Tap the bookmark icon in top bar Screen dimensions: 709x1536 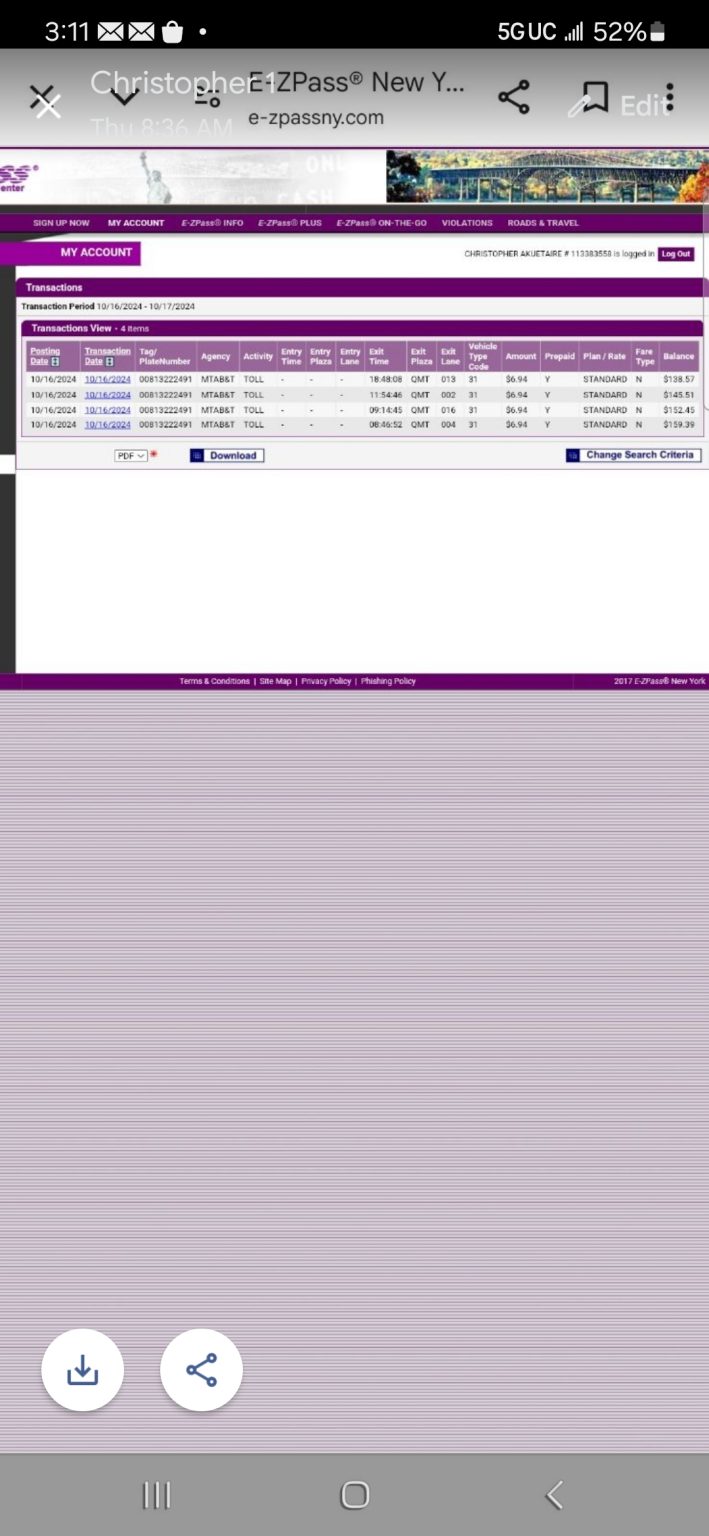[595, 97]
